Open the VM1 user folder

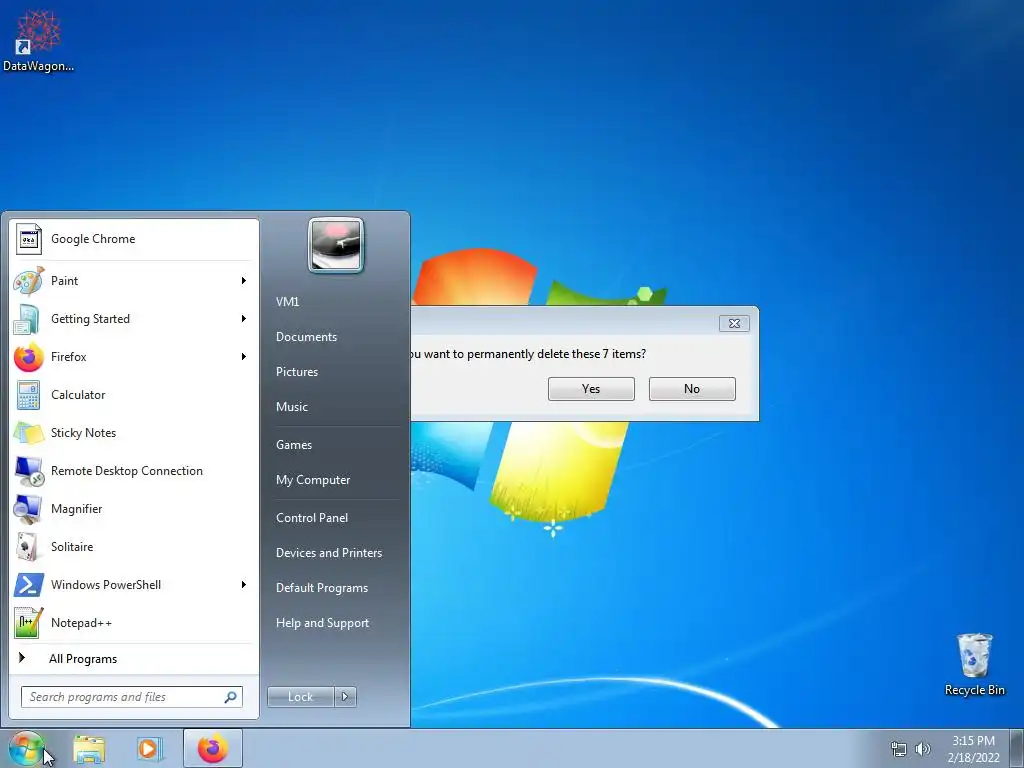(x=287, y=302)
